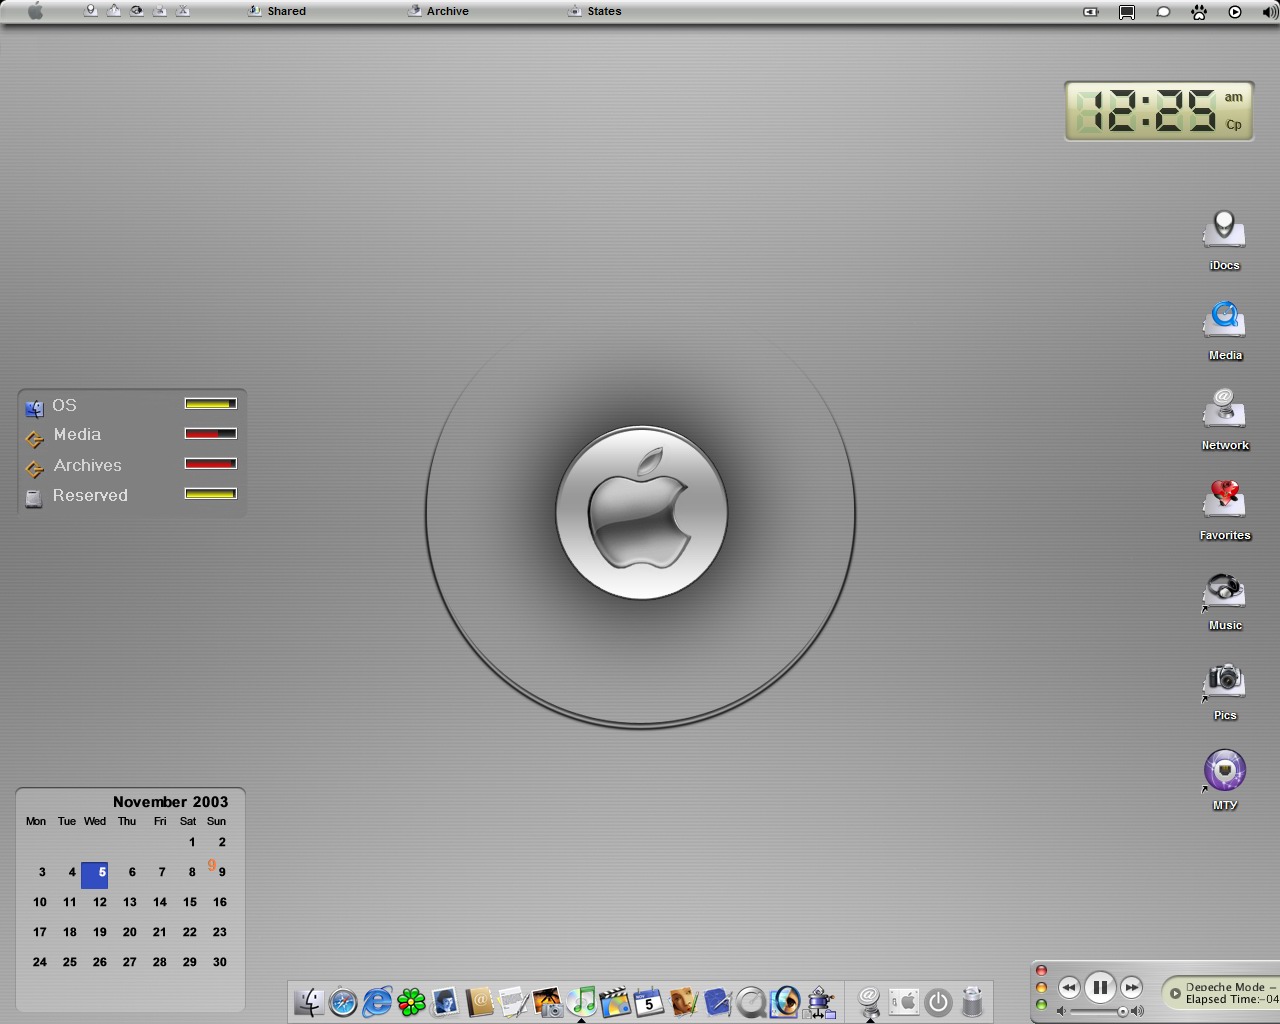This screenshot has height=1024, width=1280.
Task: Select Media volume in disk list
Action: click(x=77, y=435)
